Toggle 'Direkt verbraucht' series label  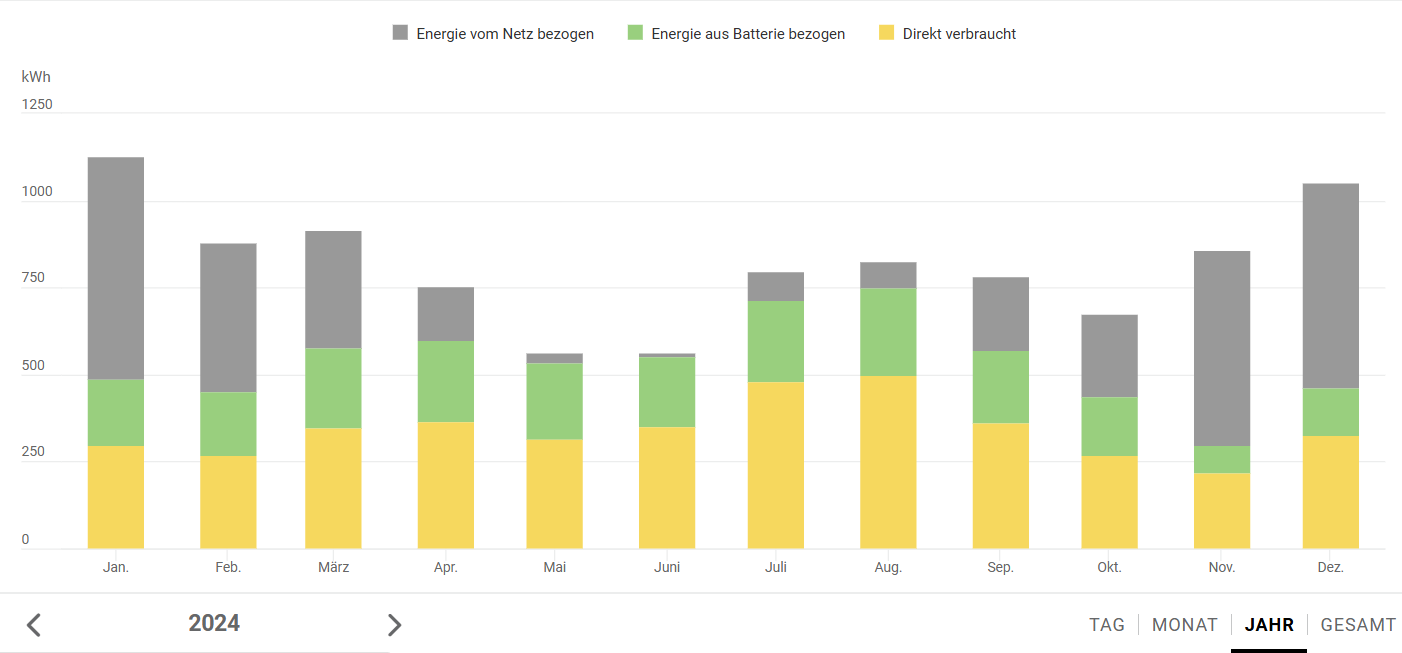click(x=959, y=34)
